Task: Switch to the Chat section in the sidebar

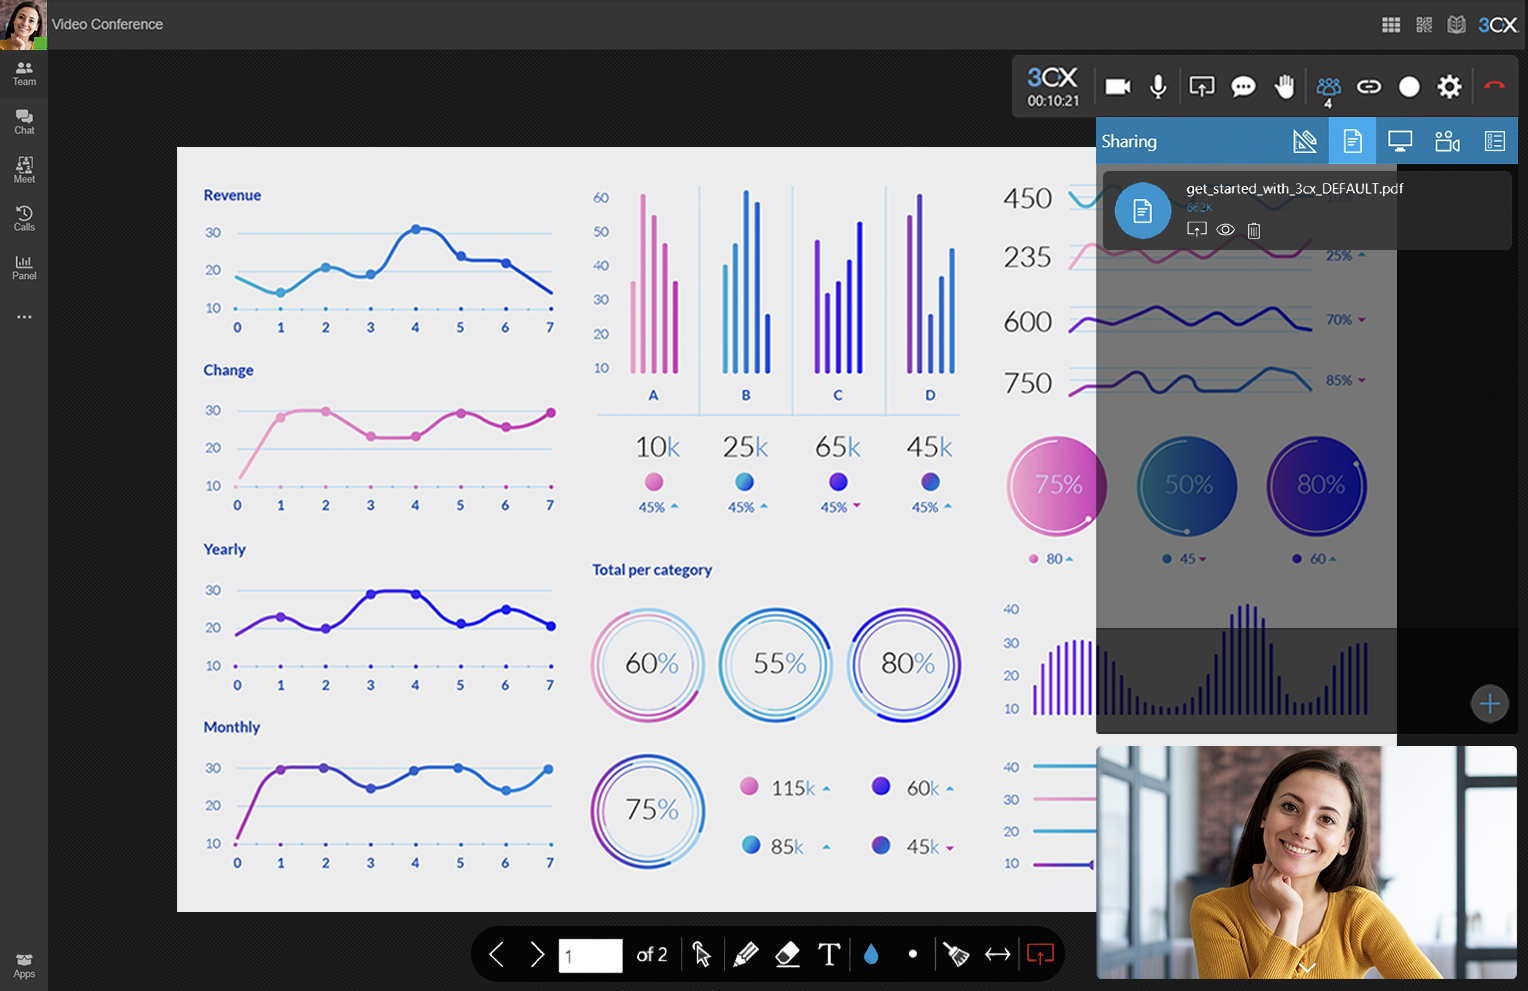Action: pos(23,120)
